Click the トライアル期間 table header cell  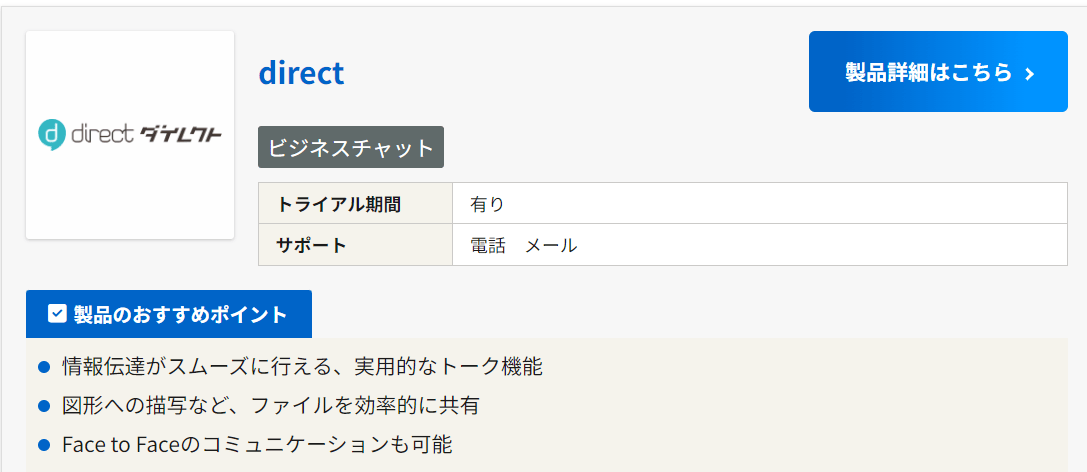coord(356,204)
